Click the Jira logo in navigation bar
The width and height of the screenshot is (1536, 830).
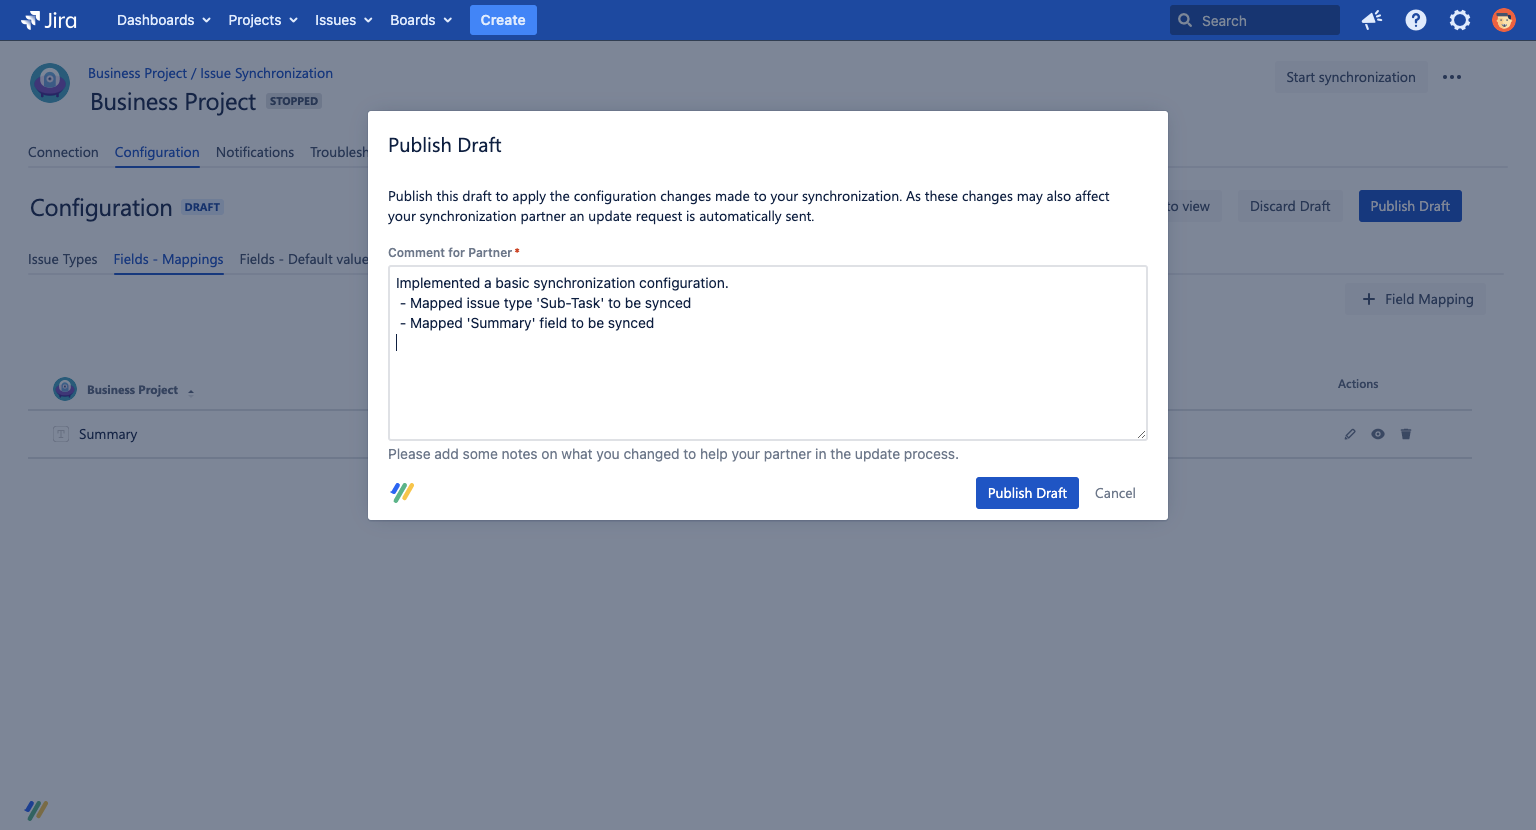pyautogui.click(x=48, y=20)
